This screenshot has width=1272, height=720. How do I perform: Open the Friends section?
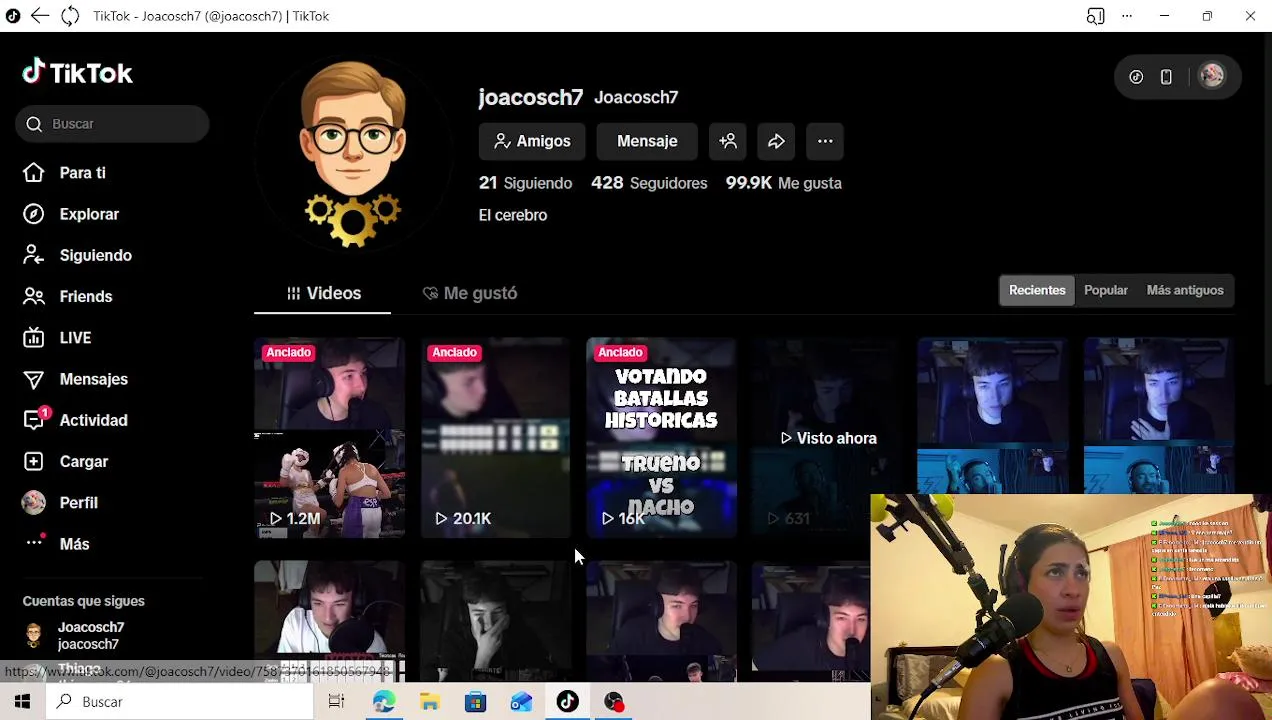[85, 296]
